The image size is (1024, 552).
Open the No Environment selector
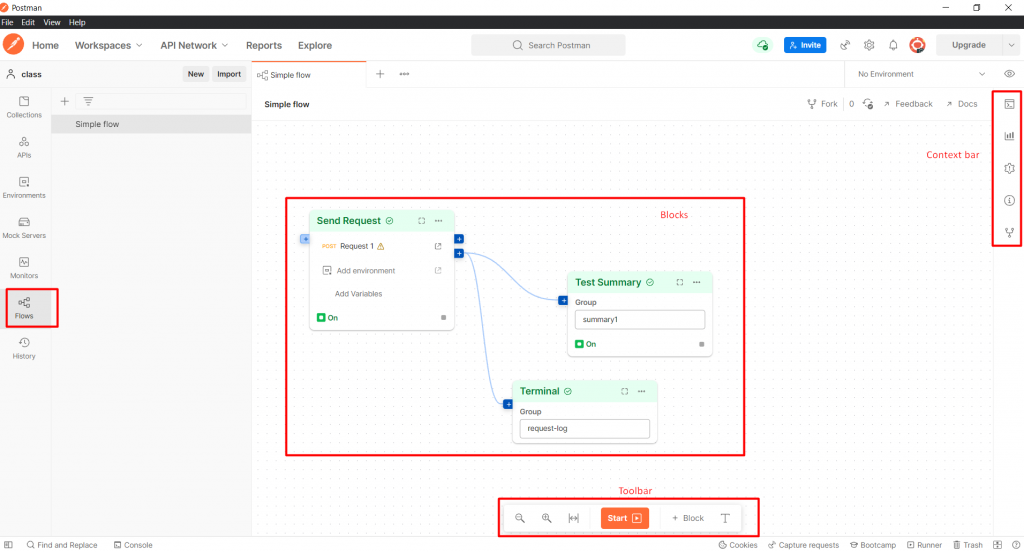pos(921,74)
